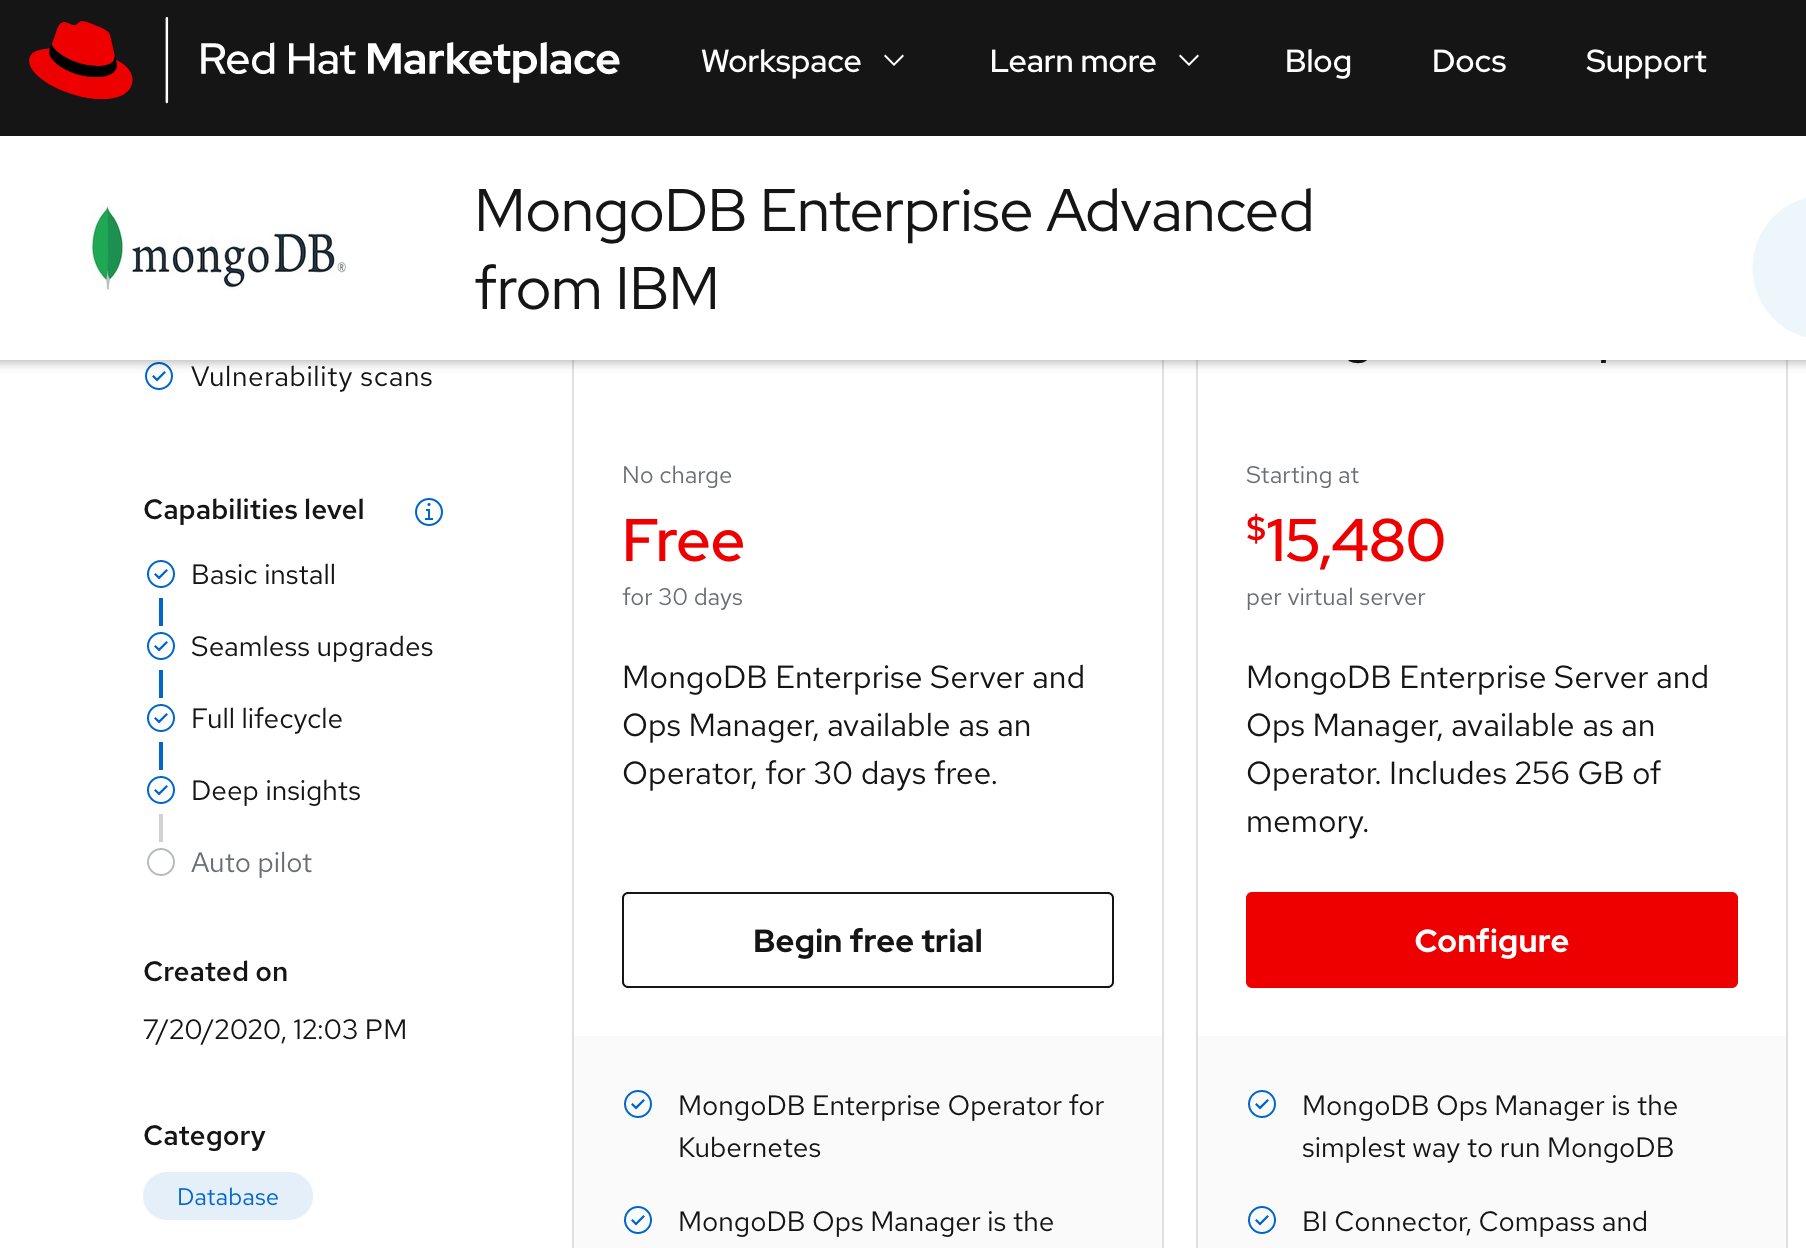
Task: Select the Database category tag
Action: pos(228,1196)
